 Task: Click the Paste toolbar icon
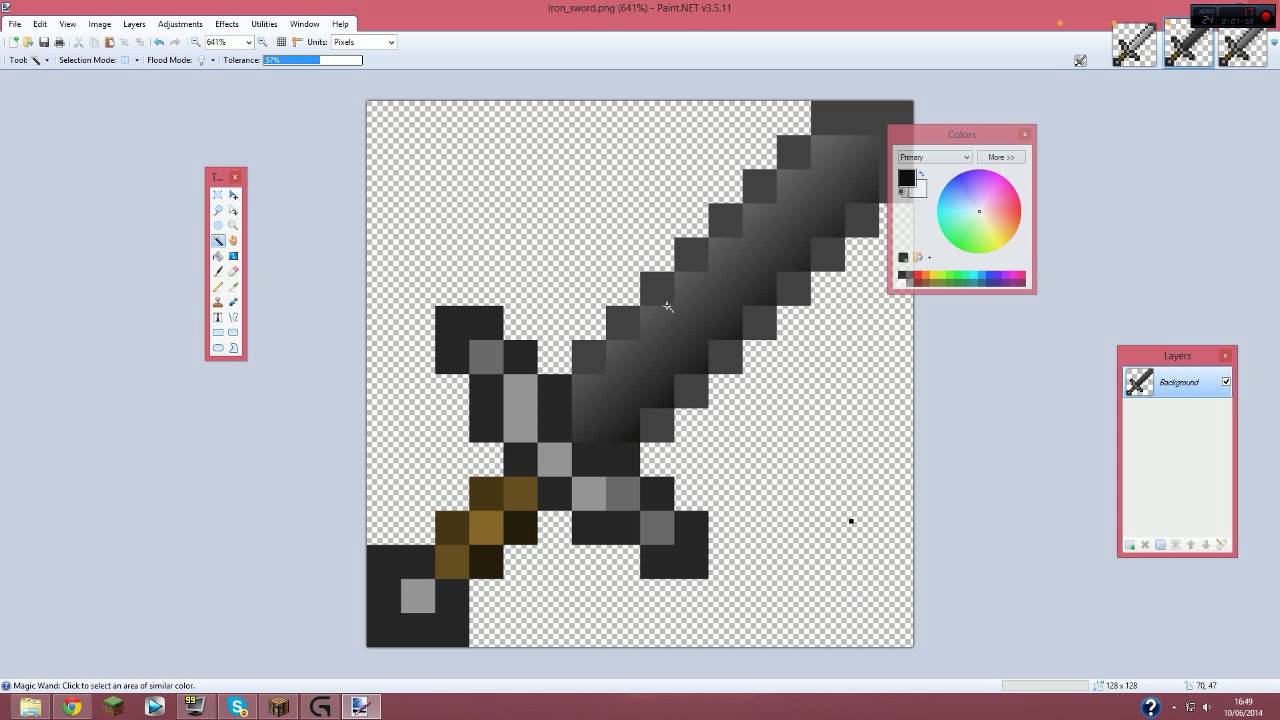click(x=110, y=42)
